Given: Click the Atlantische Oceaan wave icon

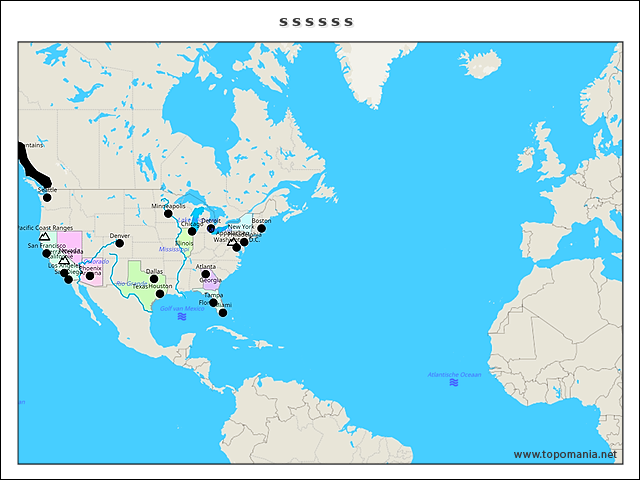Looking at the screenshot, I should point(454,382).
